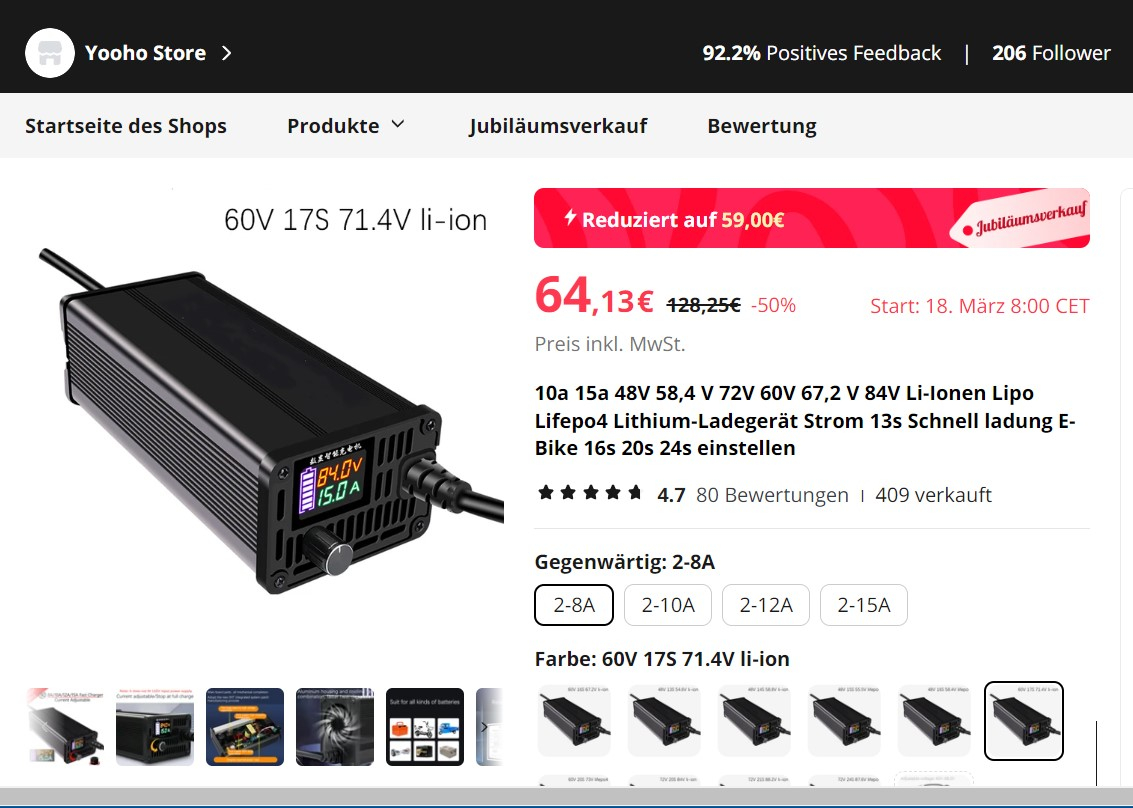
Task: Select the 2-10A current option
Action: pyautogui.click(x=668, y=605)
